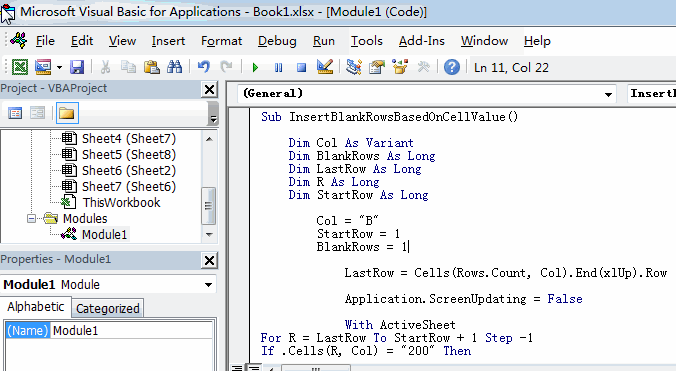
Task: Click the Break pause icon
Action: (x=279, y=68)
